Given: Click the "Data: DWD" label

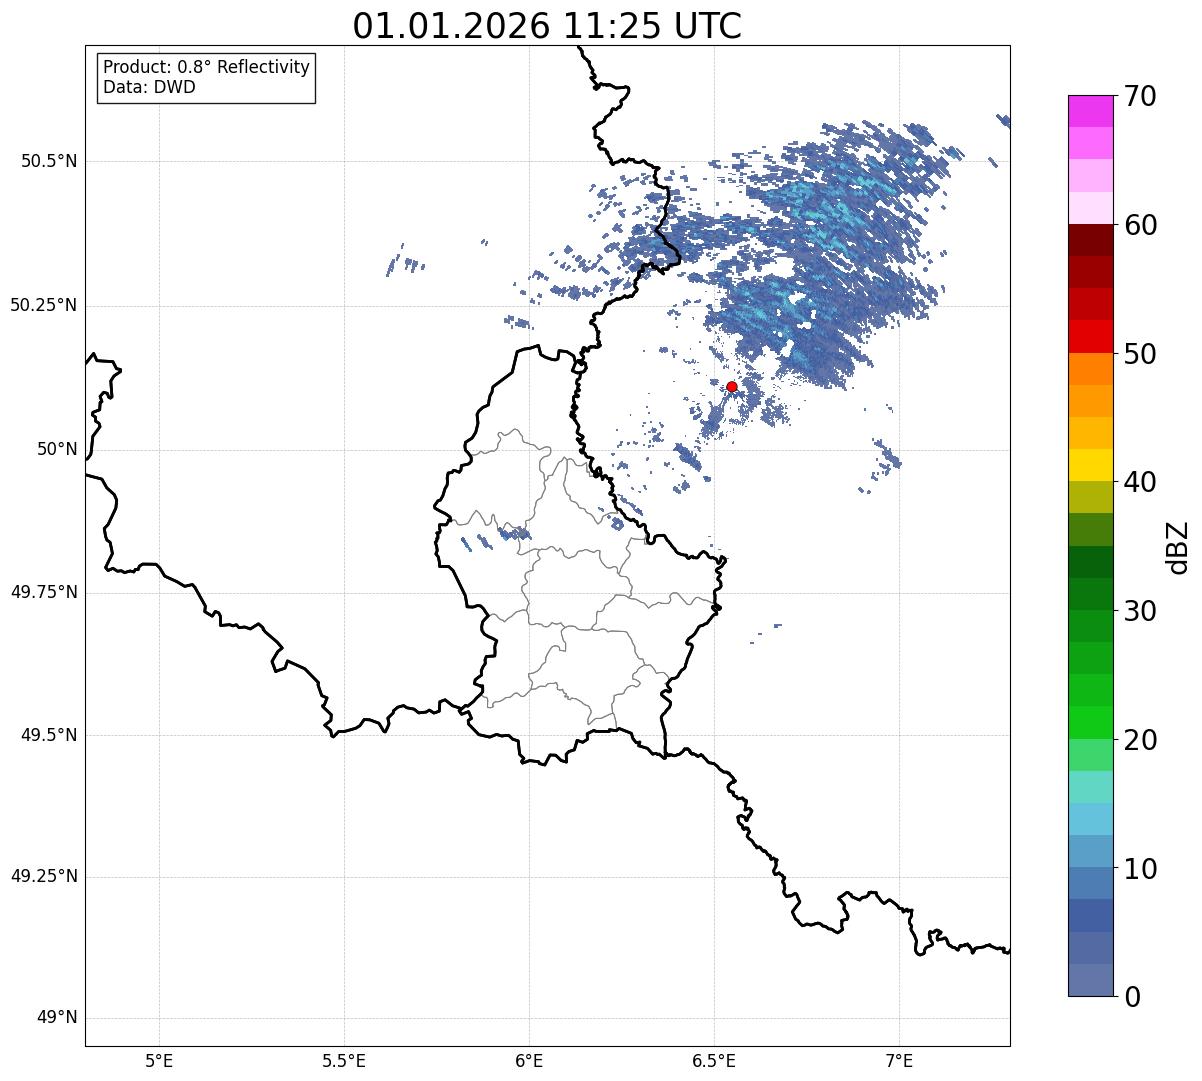Looking at the screenshot, I should coord(149,87).
